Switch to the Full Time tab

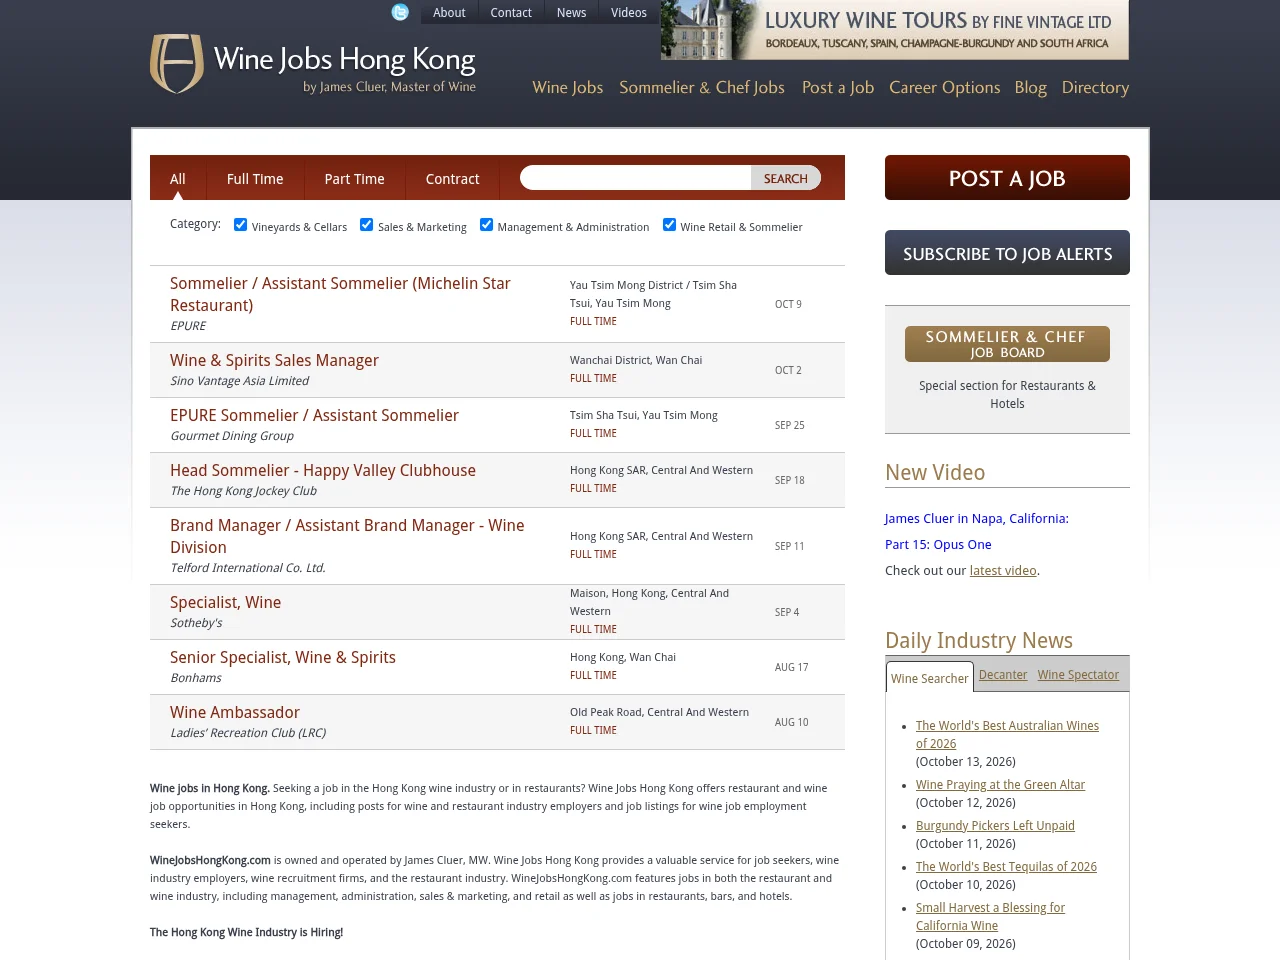255,179
